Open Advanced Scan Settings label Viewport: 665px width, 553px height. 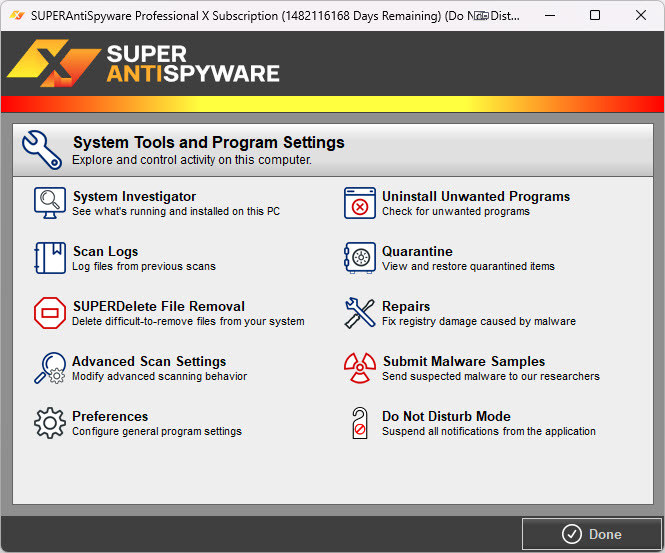pyautogui.click(x=149, y=362)
